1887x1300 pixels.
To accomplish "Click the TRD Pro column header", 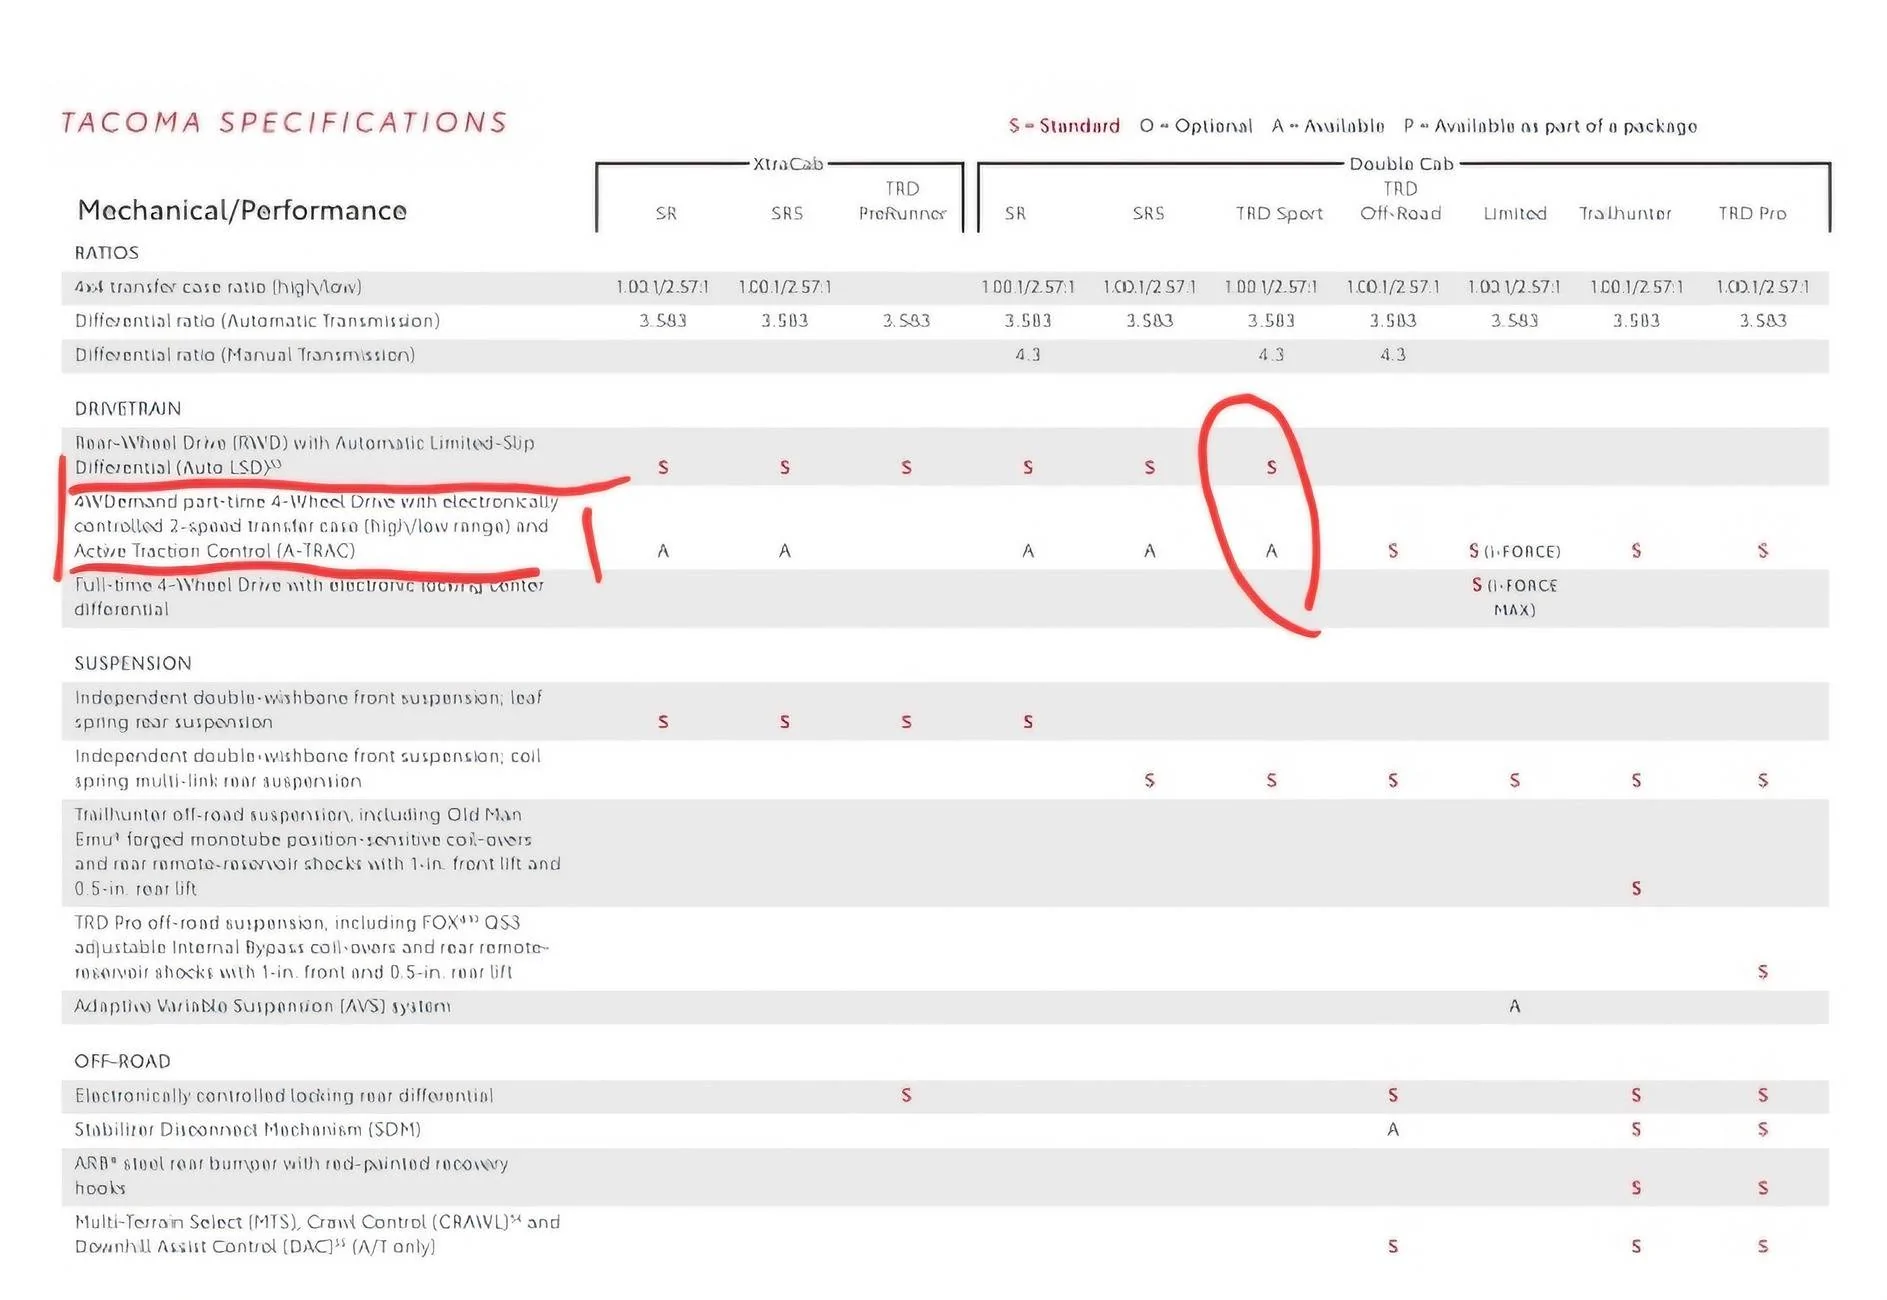I will tap(1752, 213).
